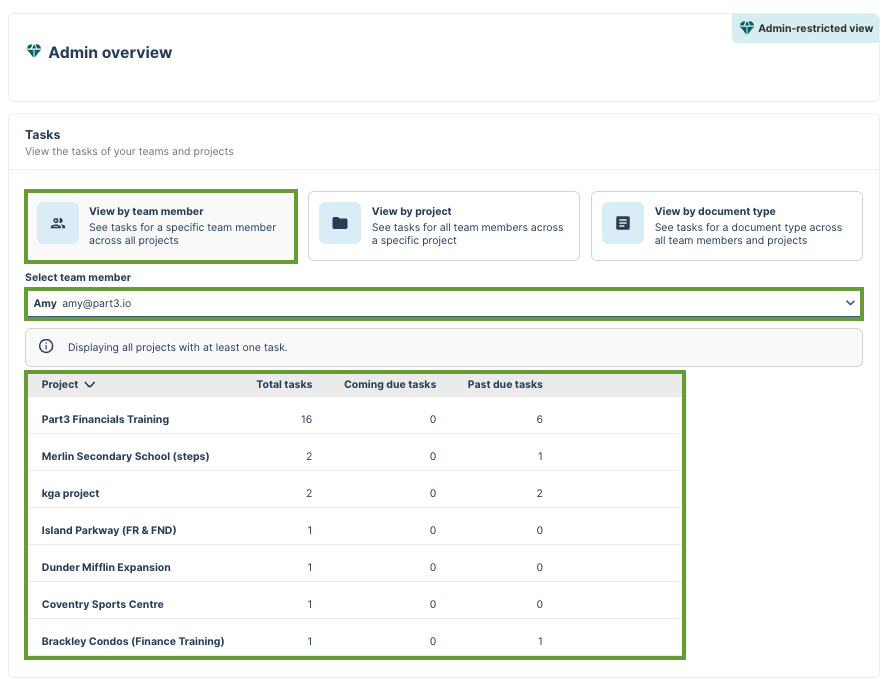The height and width of the screenshot is (694, 894).
Task: Click the Select team member label
Action: (78, 277)
